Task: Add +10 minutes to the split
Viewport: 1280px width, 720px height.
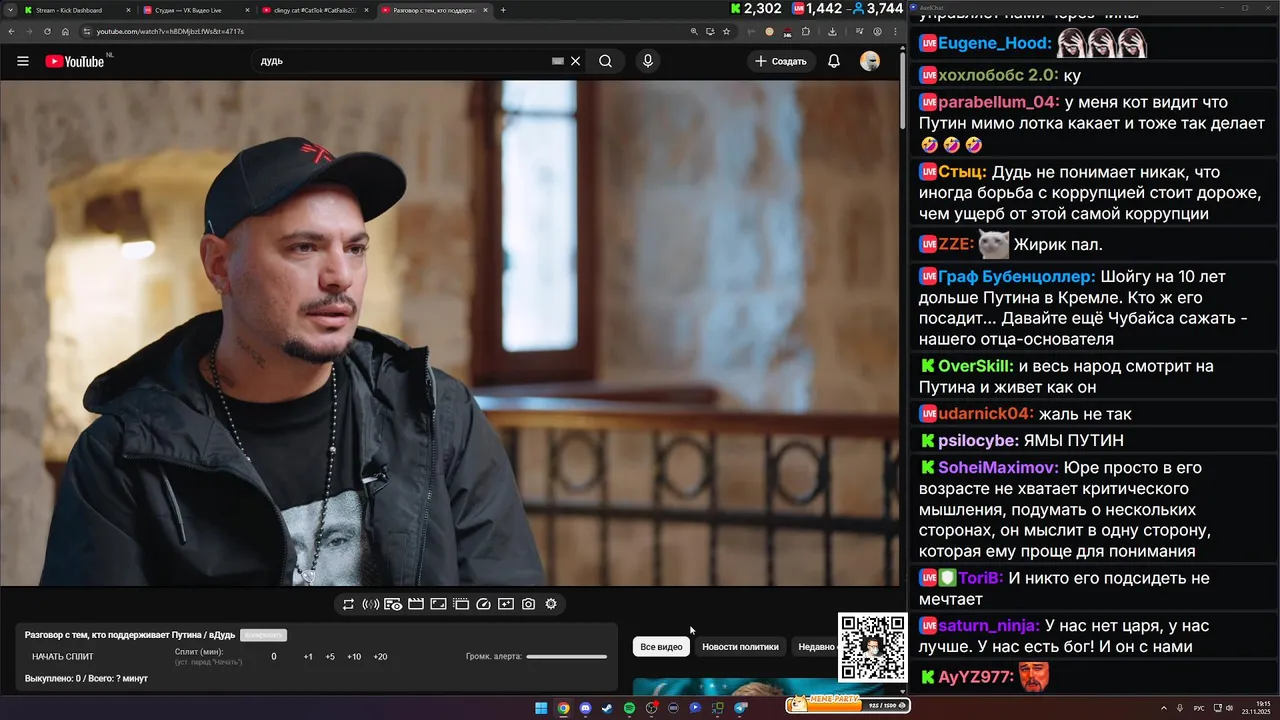Action: 354,657
